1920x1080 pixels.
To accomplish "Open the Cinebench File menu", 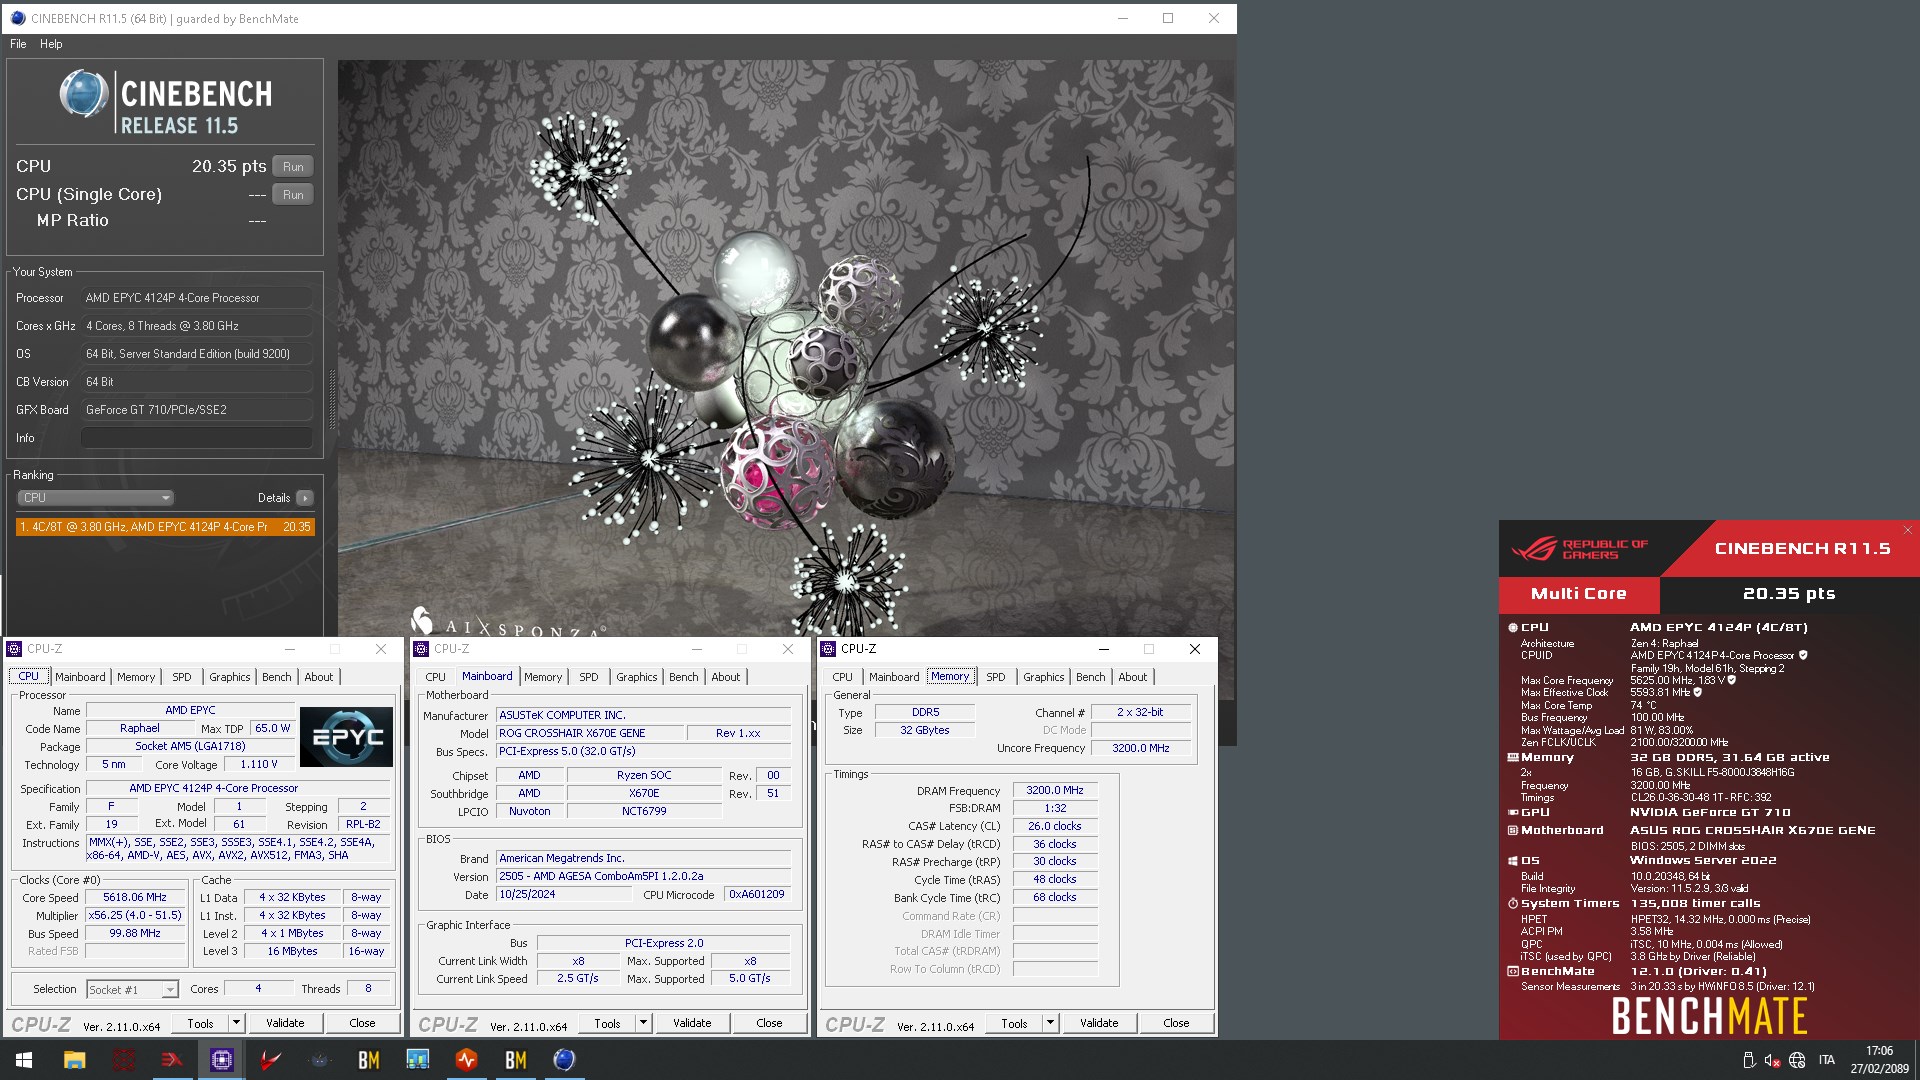I will click(18, 44).
